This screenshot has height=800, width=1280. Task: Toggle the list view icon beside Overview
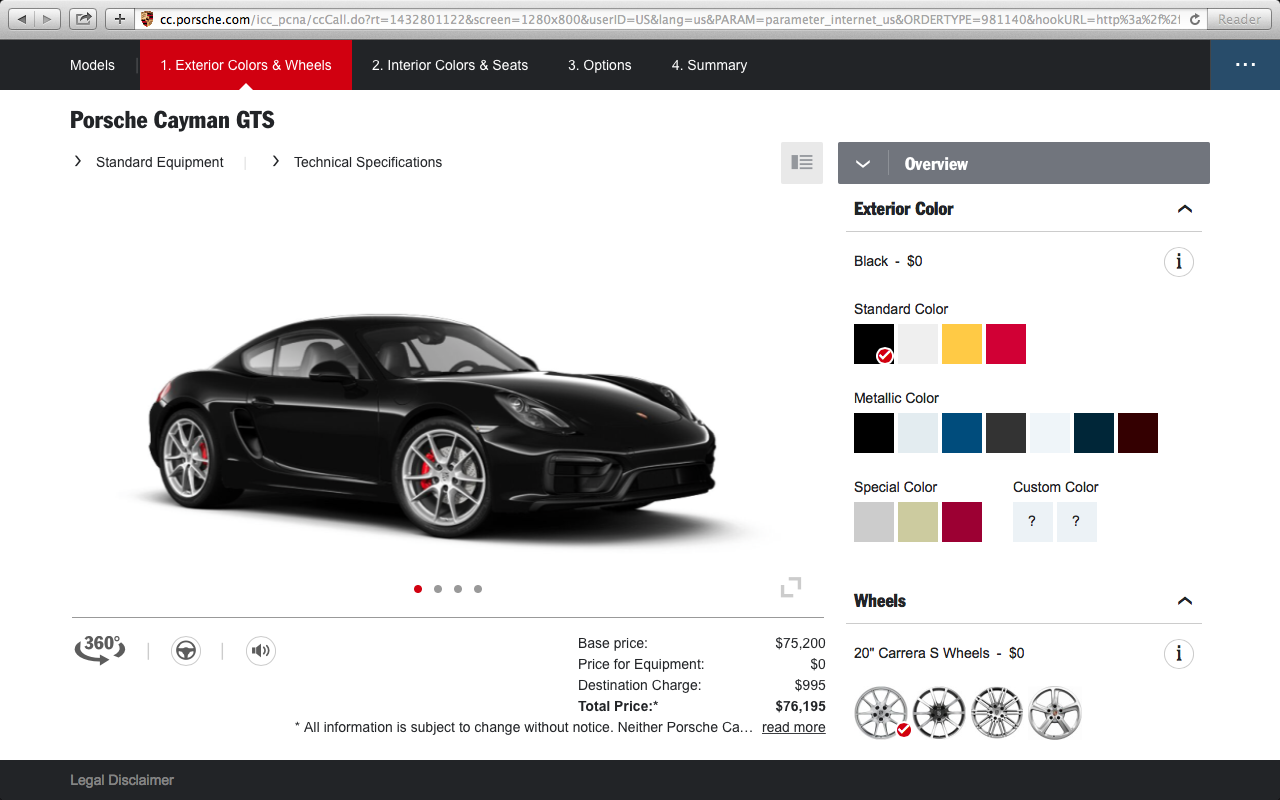[802, 163]
